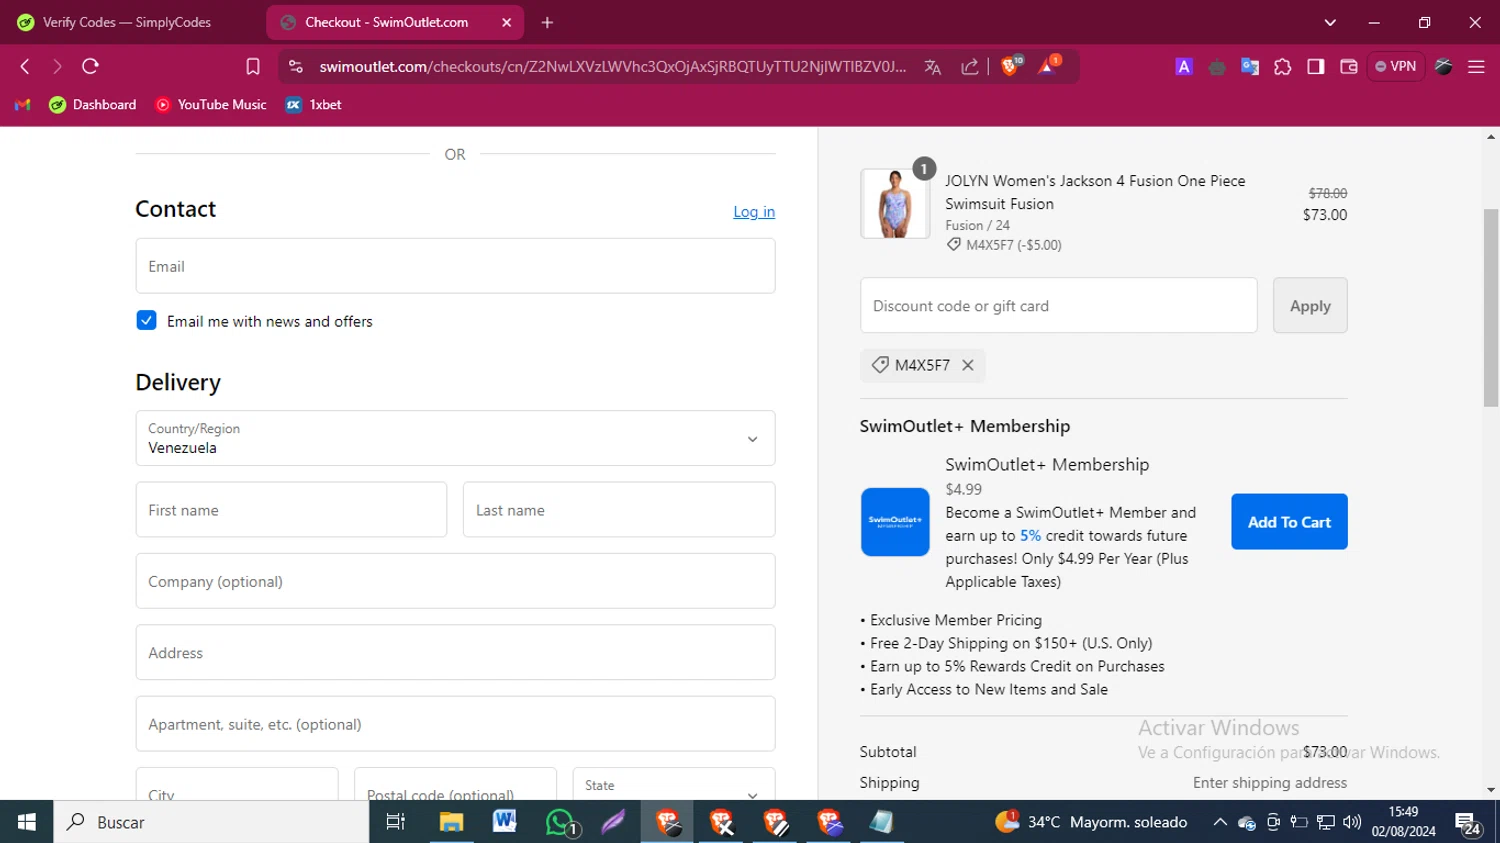This screenshot has height=843, width=1500.
Task: Open the notification center icon
Action: coord(1468,823)
